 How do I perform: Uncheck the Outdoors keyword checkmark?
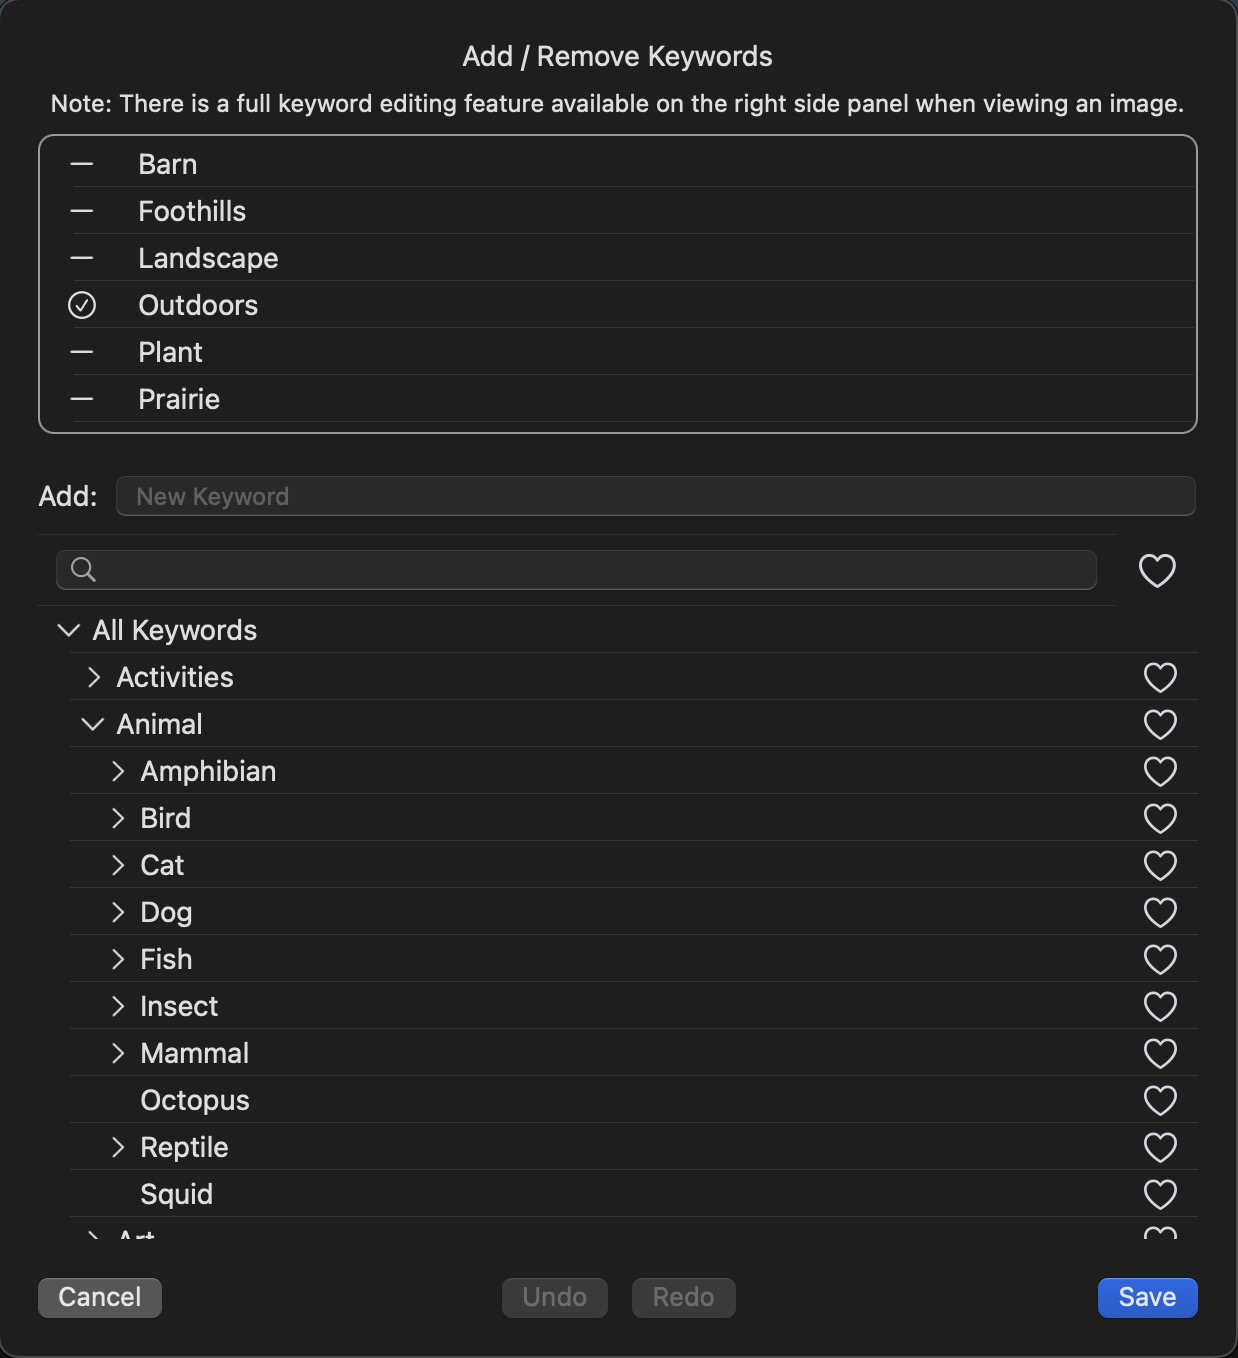coord(82,305)
